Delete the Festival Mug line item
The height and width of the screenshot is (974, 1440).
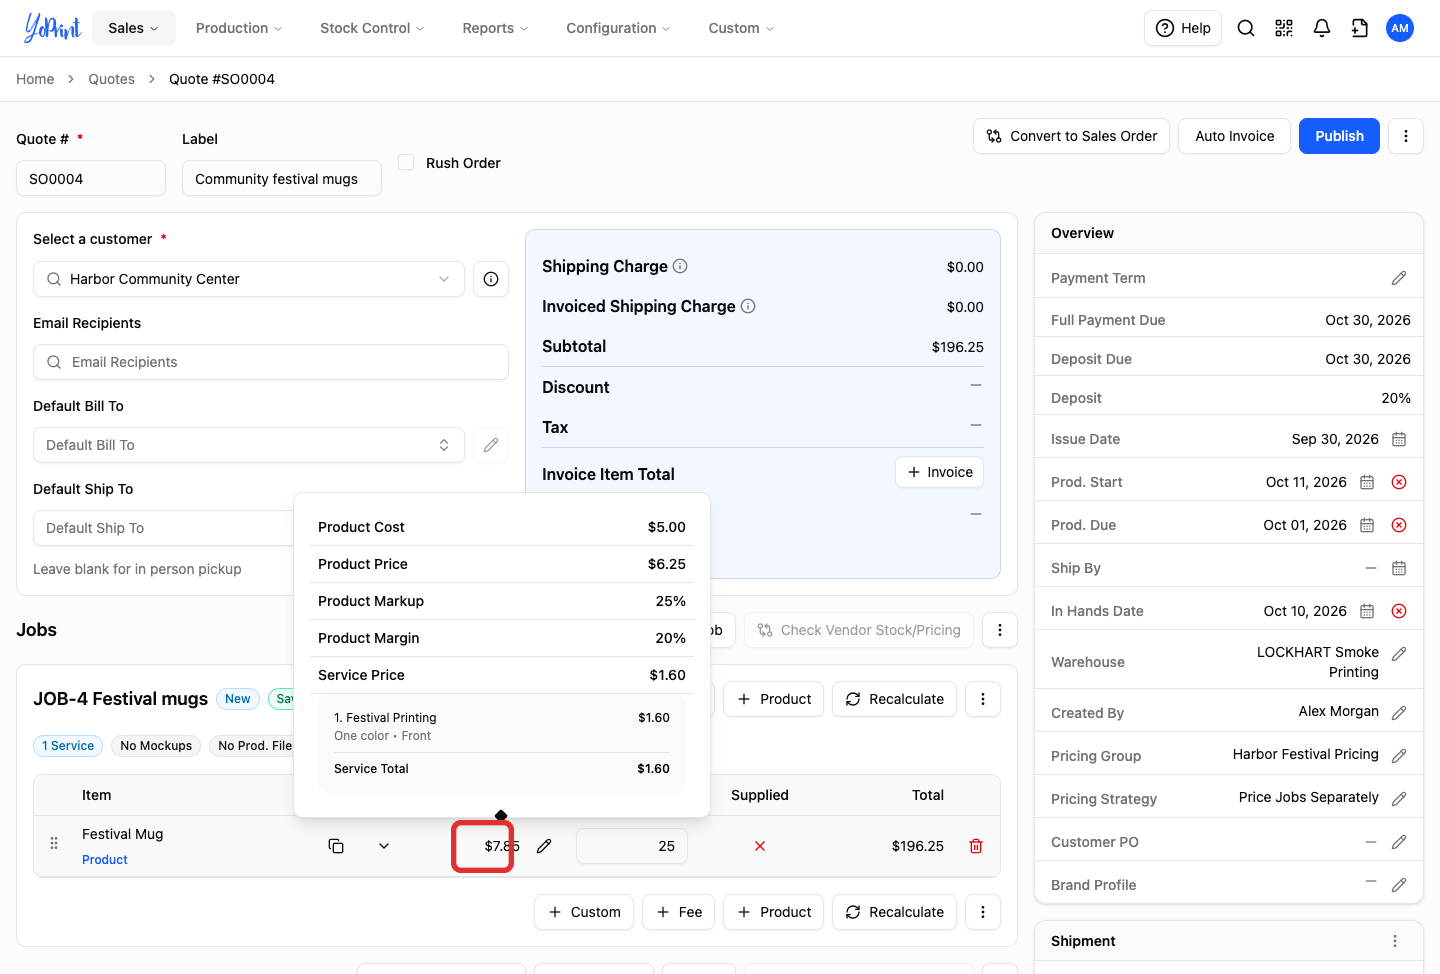click(x=976, y=846)
